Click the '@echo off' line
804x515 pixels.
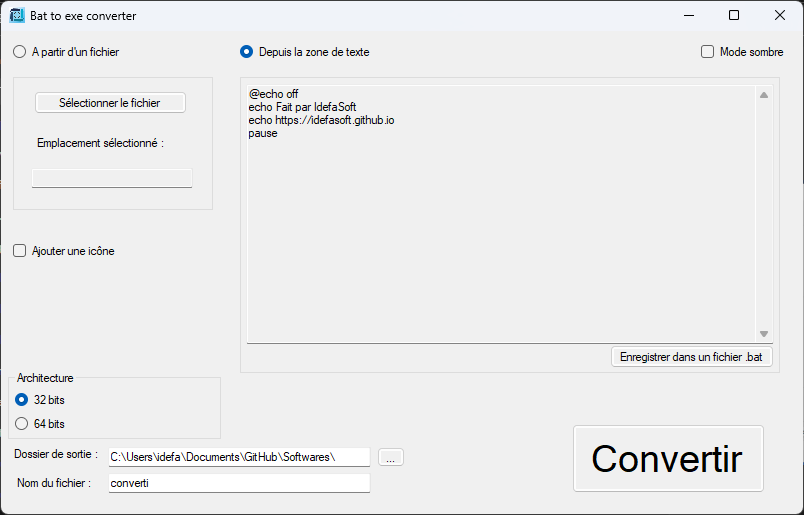pyautogui.click(x=273, y=94)
